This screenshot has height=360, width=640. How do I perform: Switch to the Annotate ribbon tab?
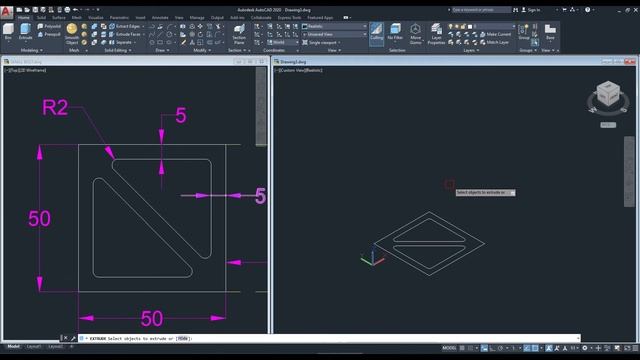click(160, 18)
